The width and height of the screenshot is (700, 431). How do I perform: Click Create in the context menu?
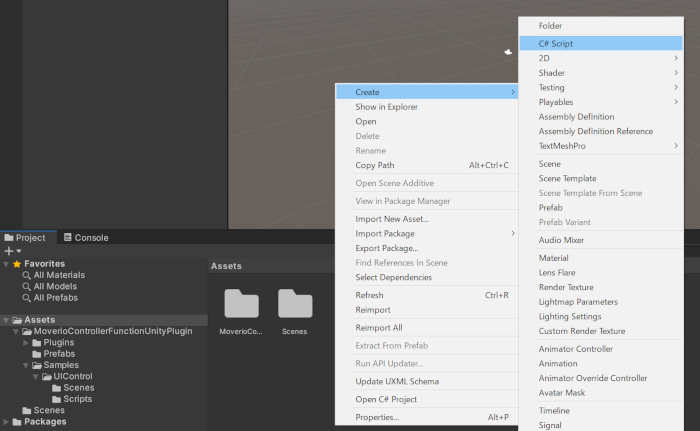tap(427, 92)
